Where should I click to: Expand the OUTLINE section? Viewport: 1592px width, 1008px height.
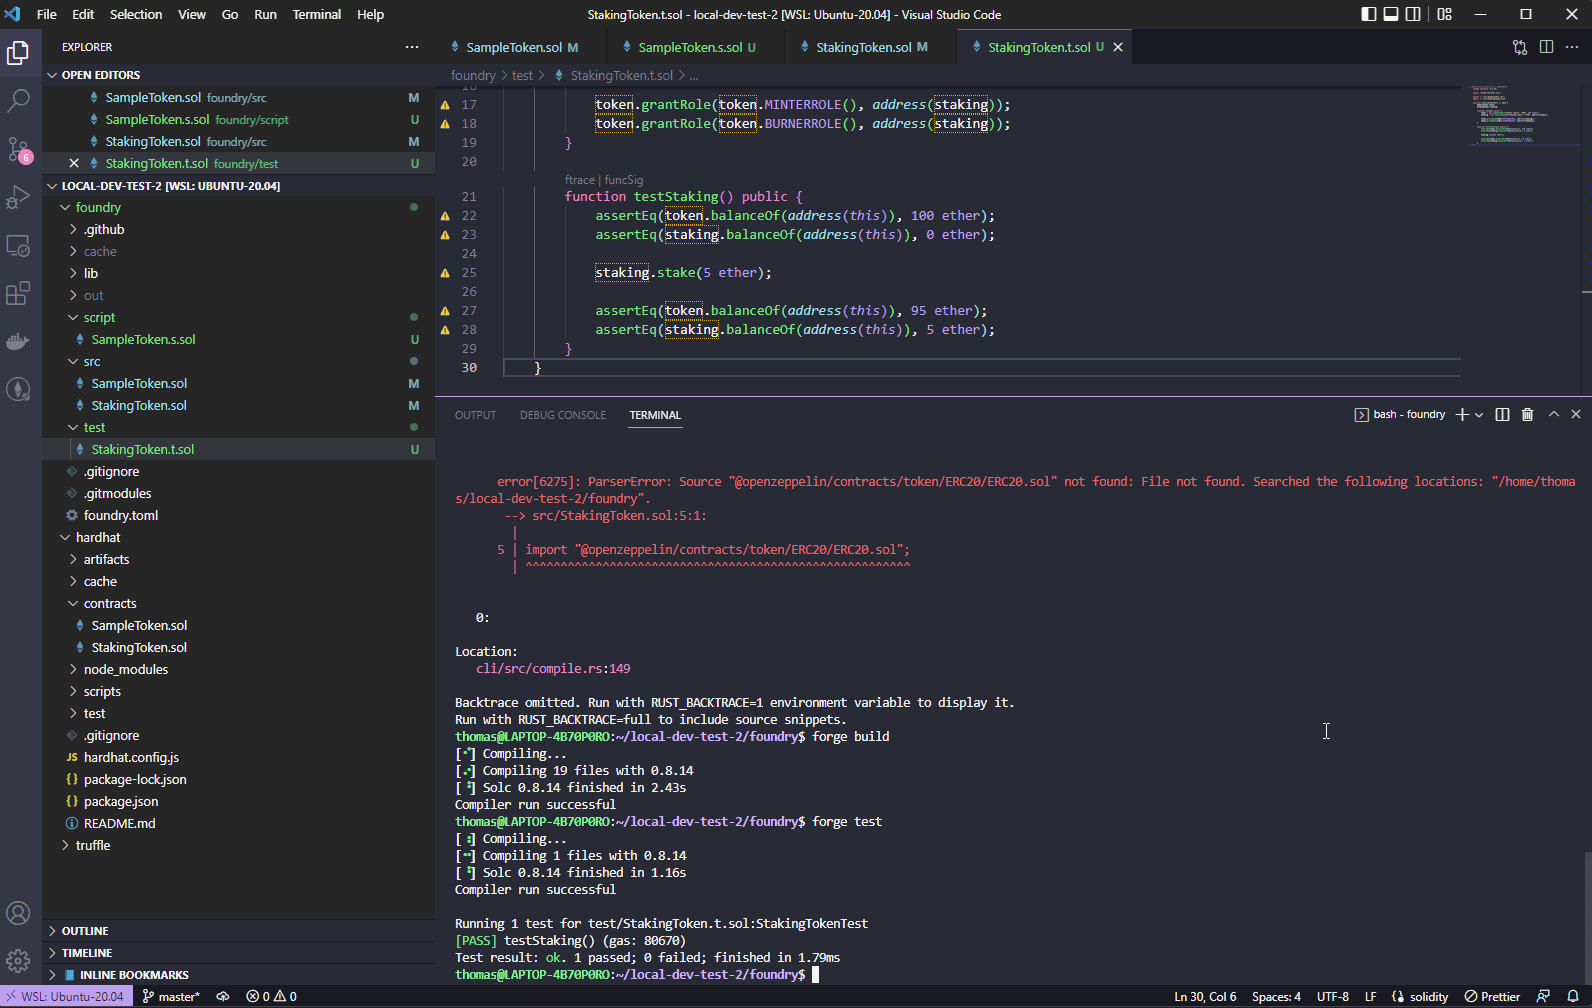pos(238,931)
